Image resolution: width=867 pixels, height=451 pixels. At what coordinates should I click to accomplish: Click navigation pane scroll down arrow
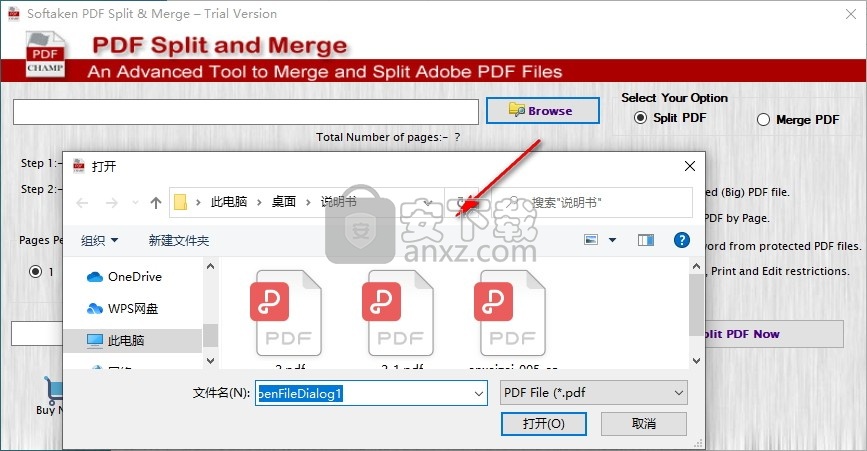pos(210,360)
